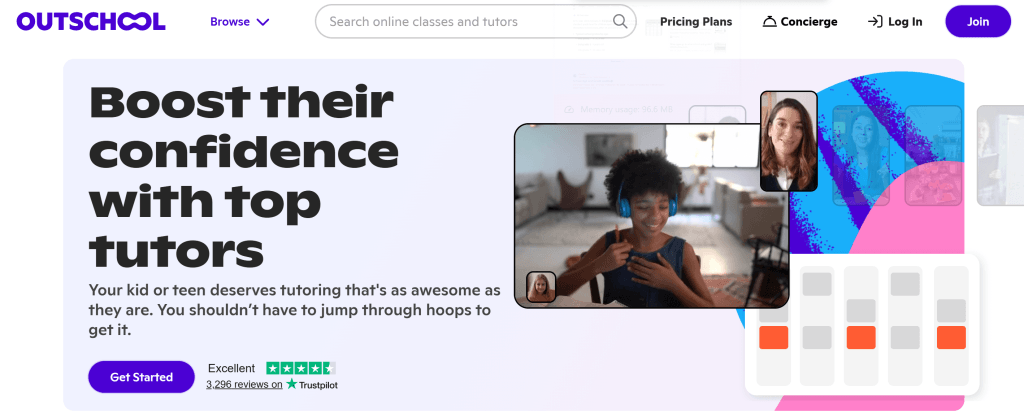Click the Concierge bell icon

click(769, 22)
